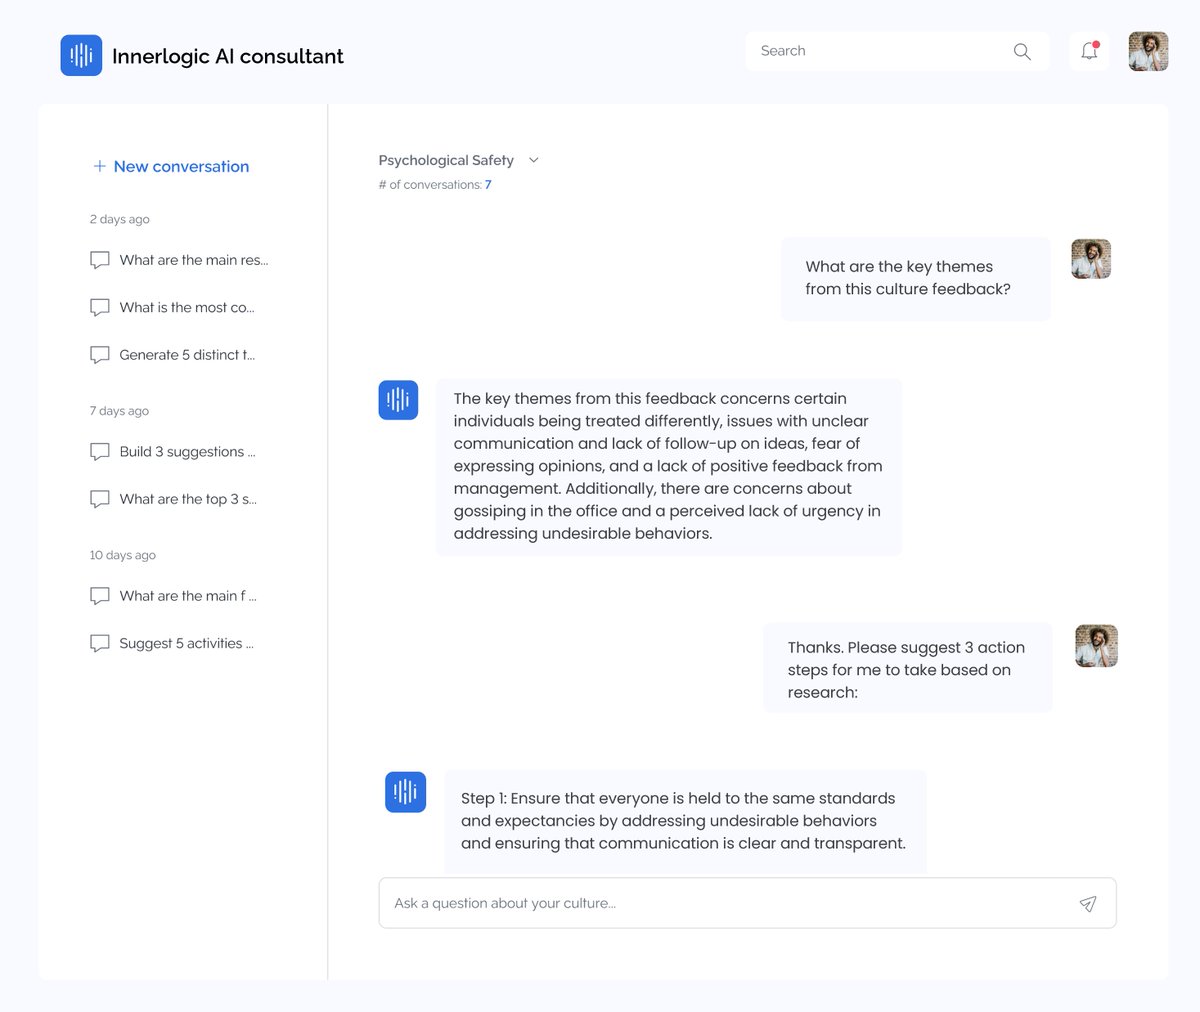The width and height of the screenshot is (1200, 1012).
Task: Start a New conversation
Action: coord(171,166)
